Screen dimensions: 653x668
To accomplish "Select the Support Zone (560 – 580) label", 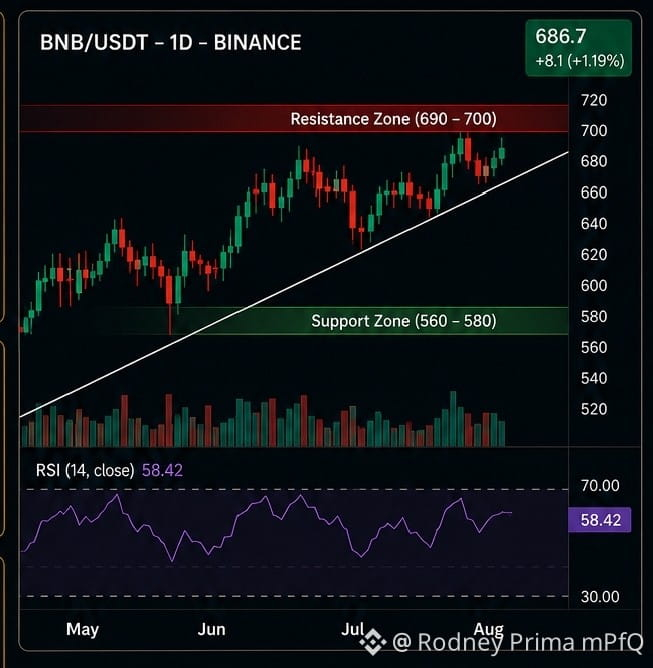I will click(403, 321).
